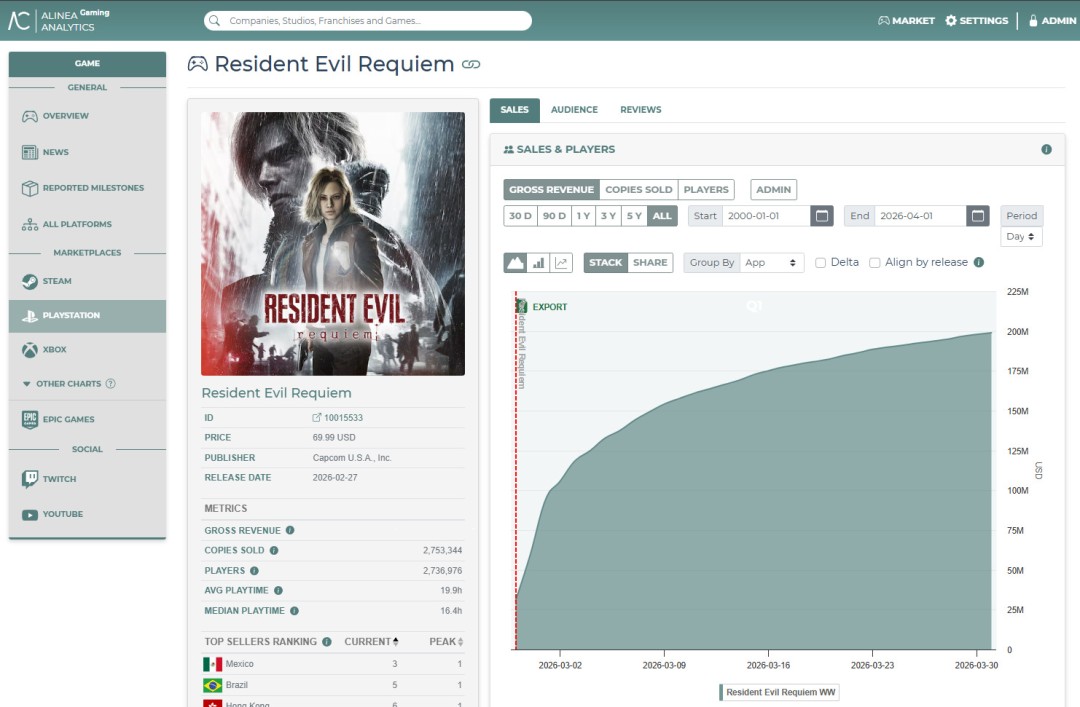Switch to the bar chart view icon
Image resolution: width=1080 pixels, height=707 pixels.
(x=539, y=263)
